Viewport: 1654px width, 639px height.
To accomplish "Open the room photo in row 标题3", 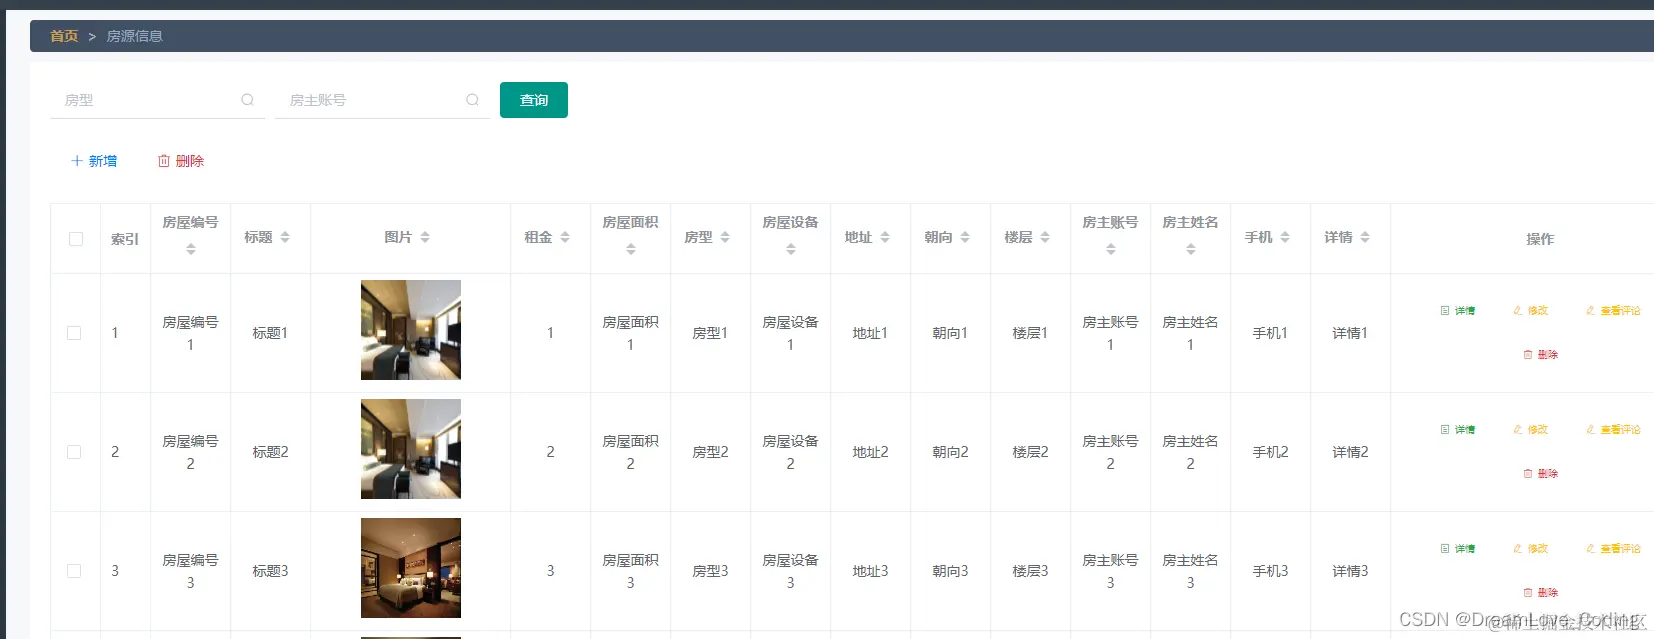I will [411, 568].
